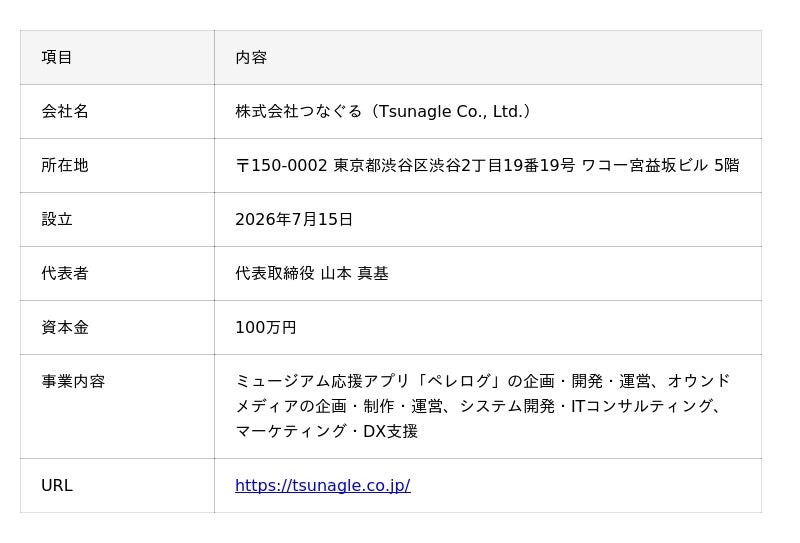Click the 100万円 capital value
Image resolution: width=800 pixels, height=543 pixels.
[266, 328]
